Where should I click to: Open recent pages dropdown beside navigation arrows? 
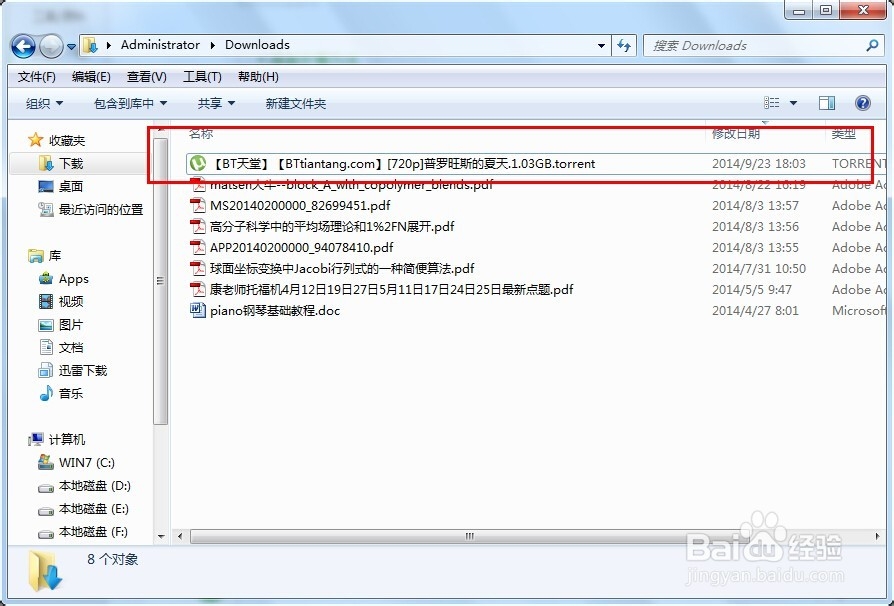[71, 47]
